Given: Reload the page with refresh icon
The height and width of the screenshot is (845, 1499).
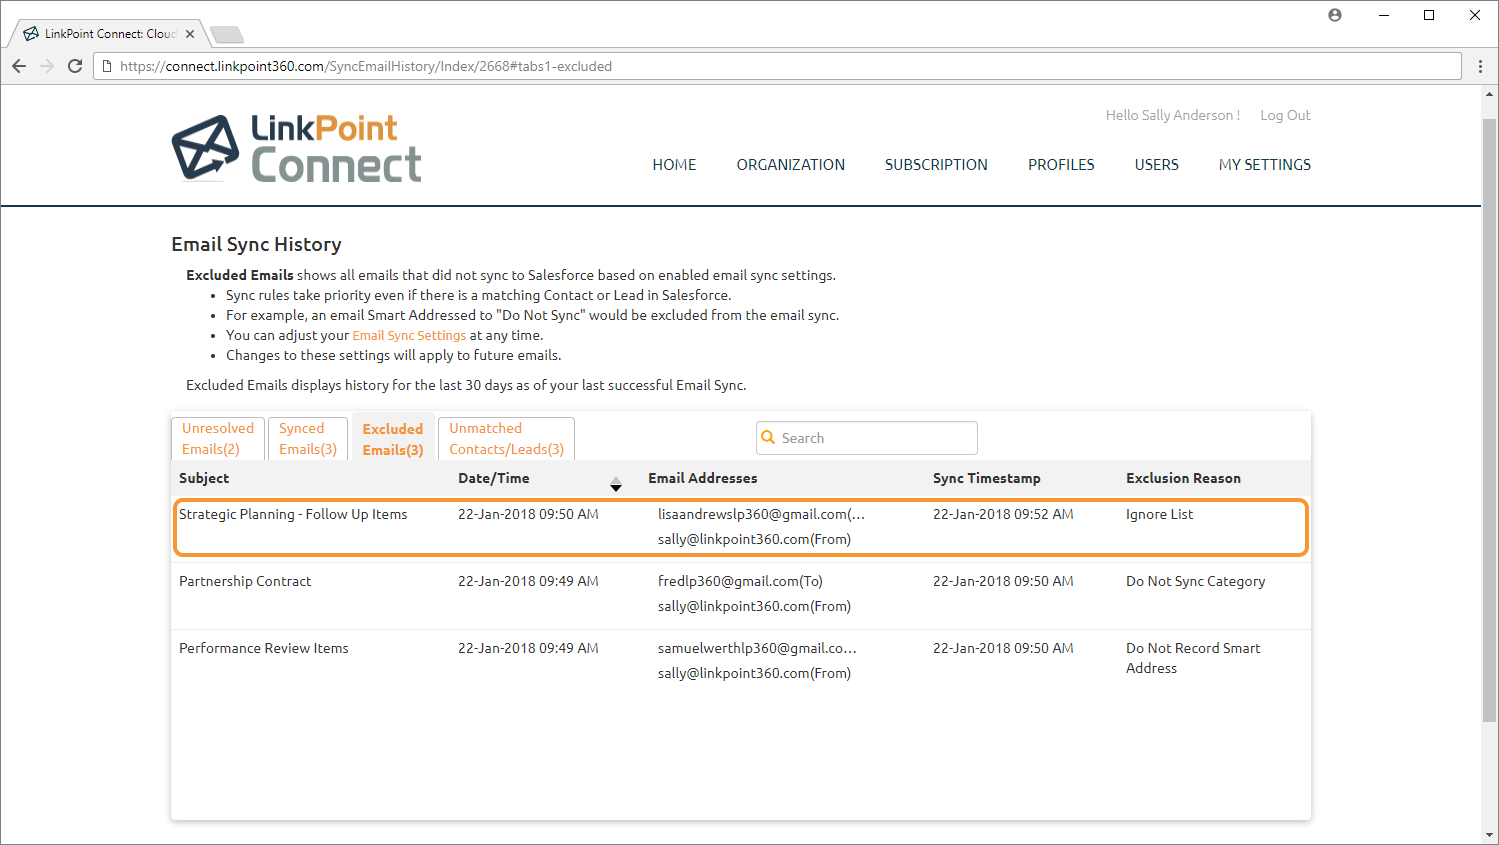Looking at the screenshot, I should [75, 66].
